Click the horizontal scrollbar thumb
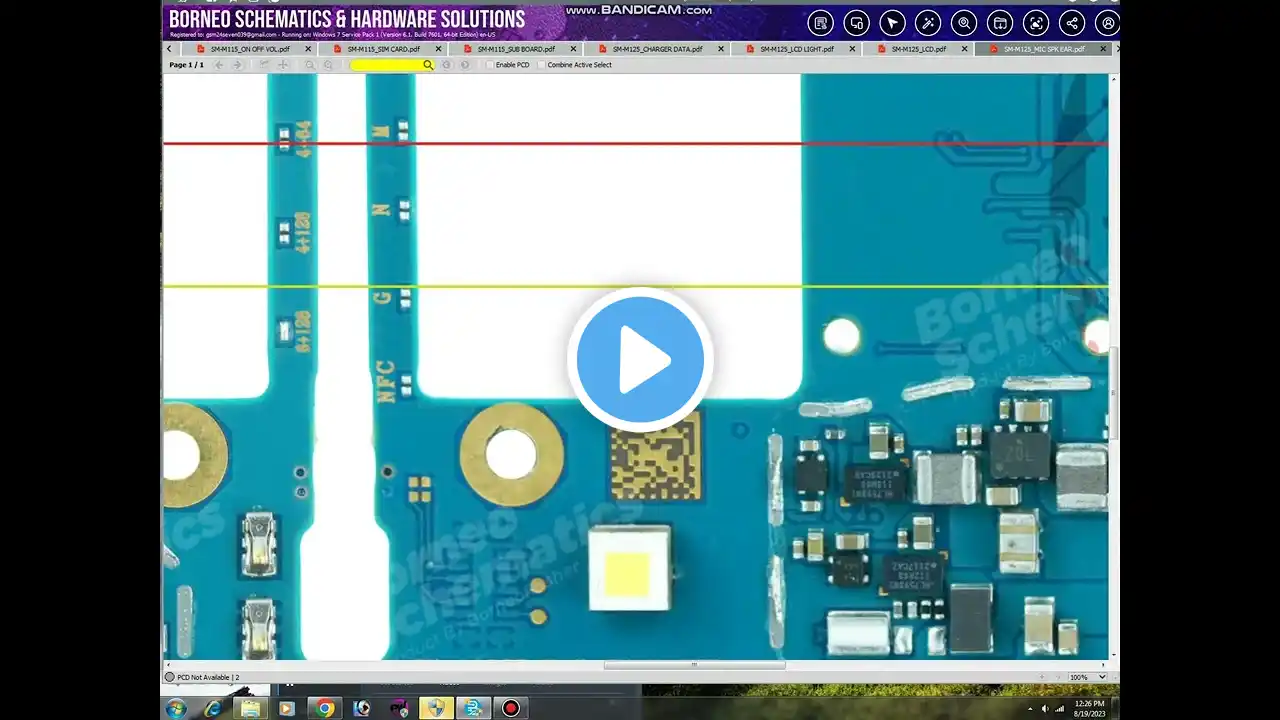1280x720 pixels. [x=694, y=665]
